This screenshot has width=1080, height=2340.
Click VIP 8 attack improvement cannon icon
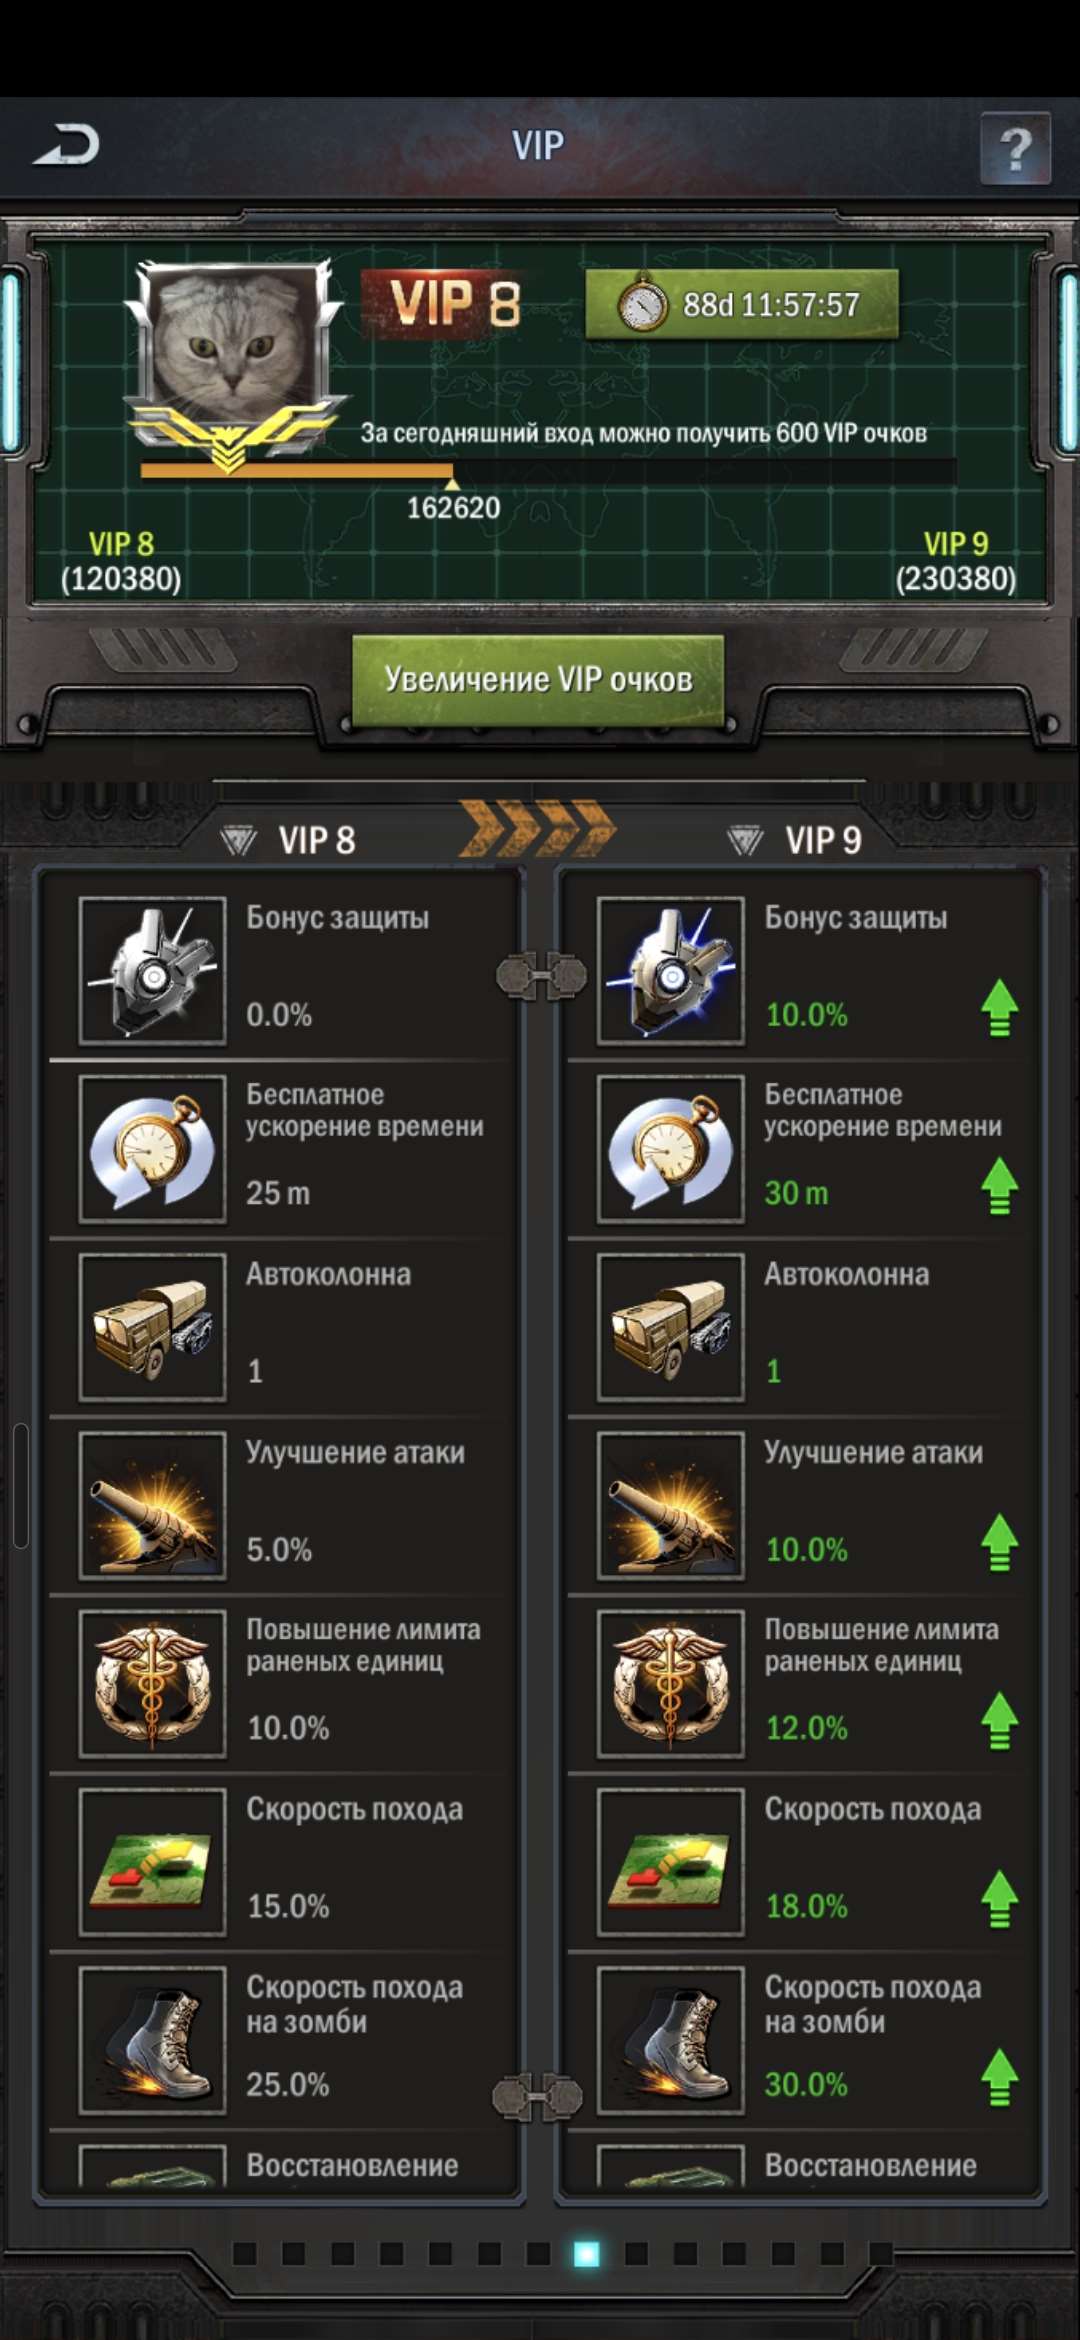[x=152, y=1506]
